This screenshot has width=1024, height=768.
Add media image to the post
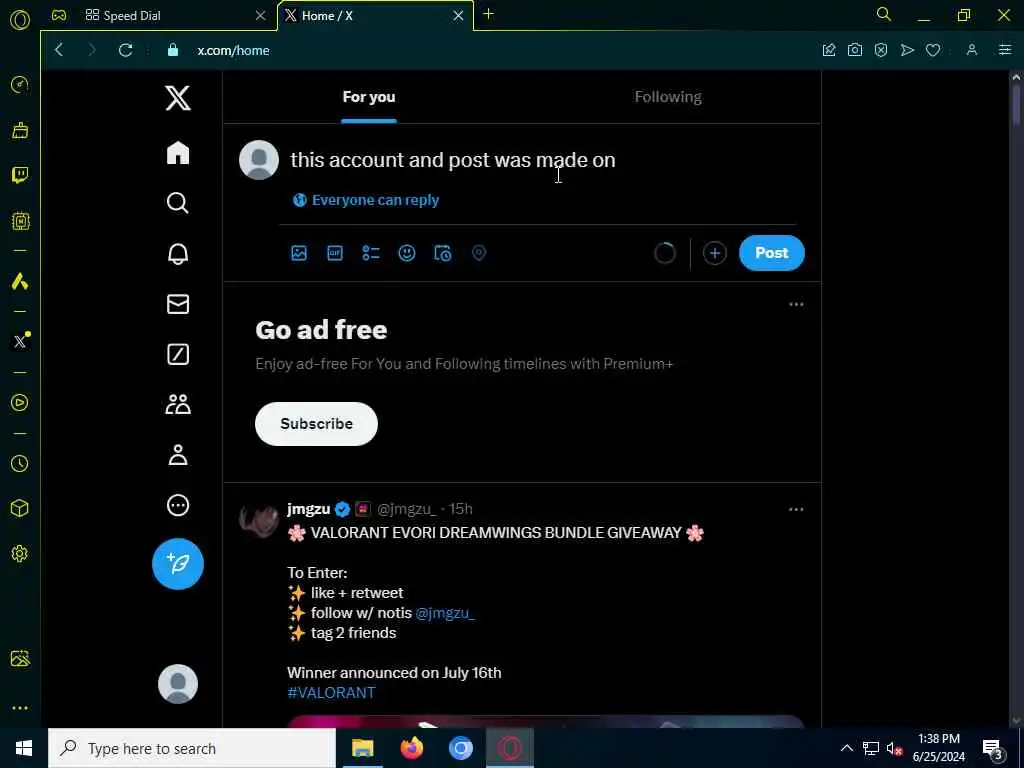(298, 253)
